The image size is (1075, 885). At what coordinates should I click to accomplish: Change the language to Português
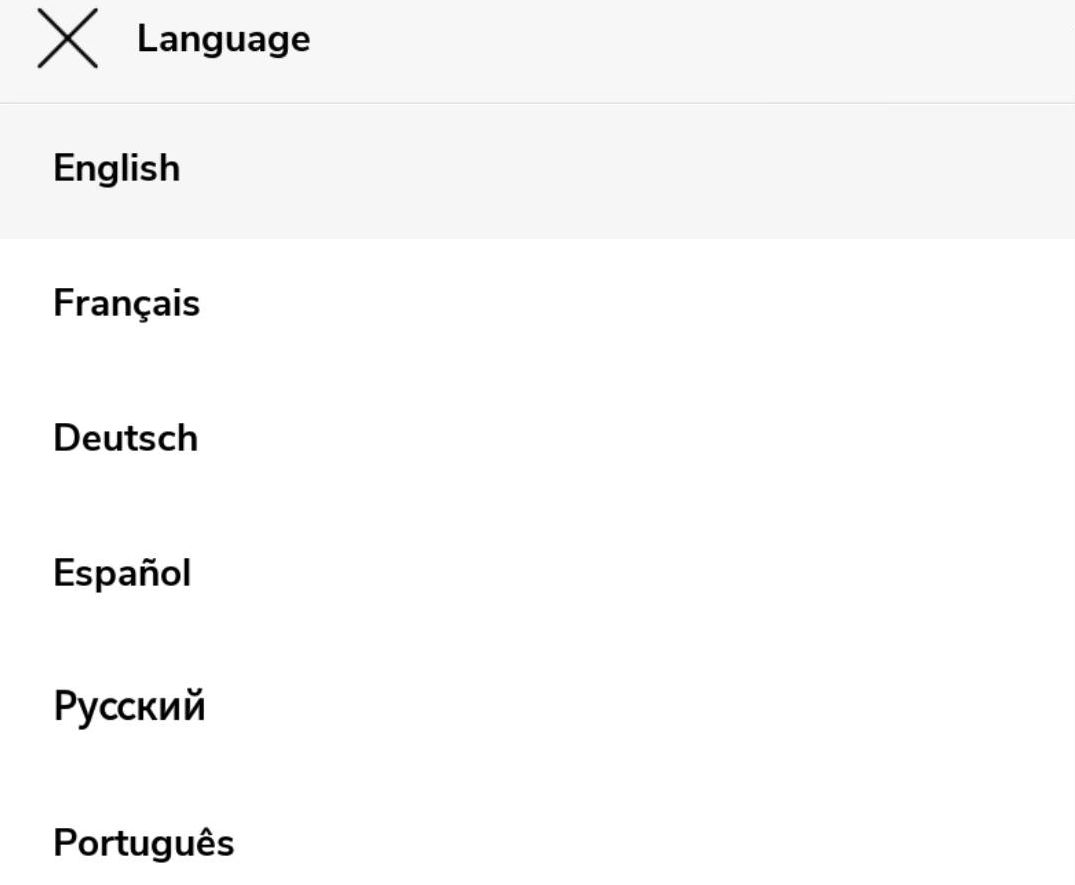coord(143,842)
